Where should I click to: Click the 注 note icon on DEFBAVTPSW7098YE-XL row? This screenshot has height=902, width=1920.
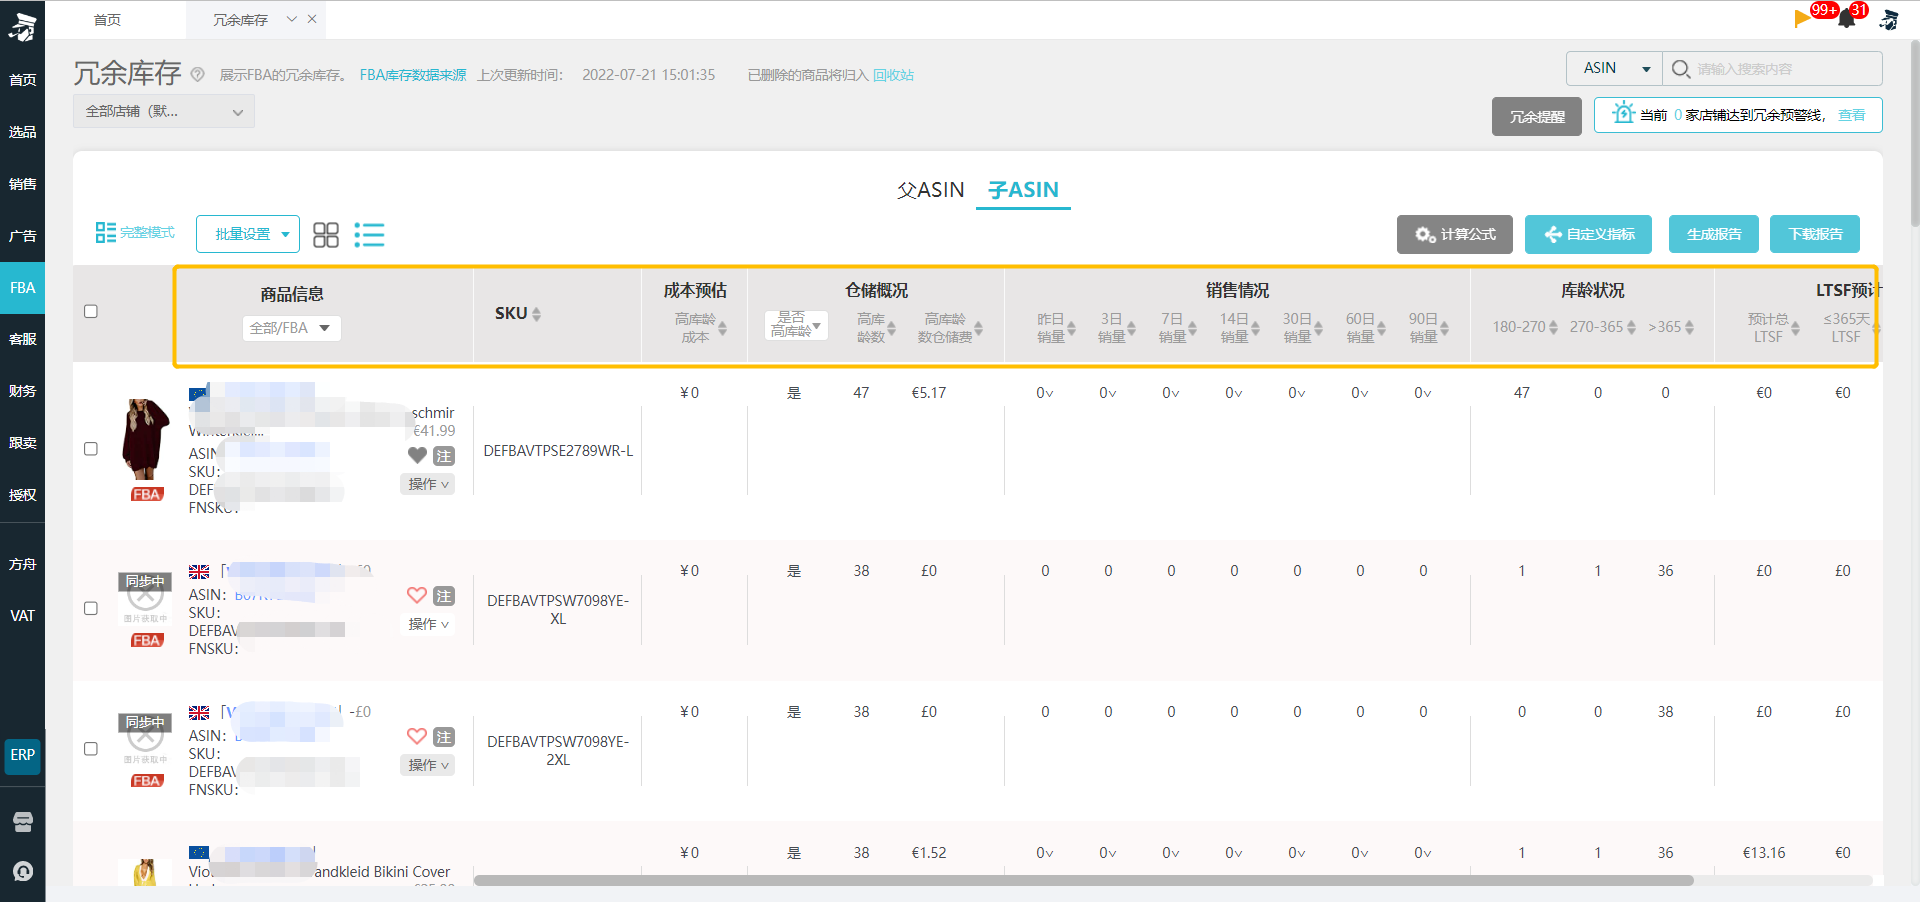[x=444, y=595]
